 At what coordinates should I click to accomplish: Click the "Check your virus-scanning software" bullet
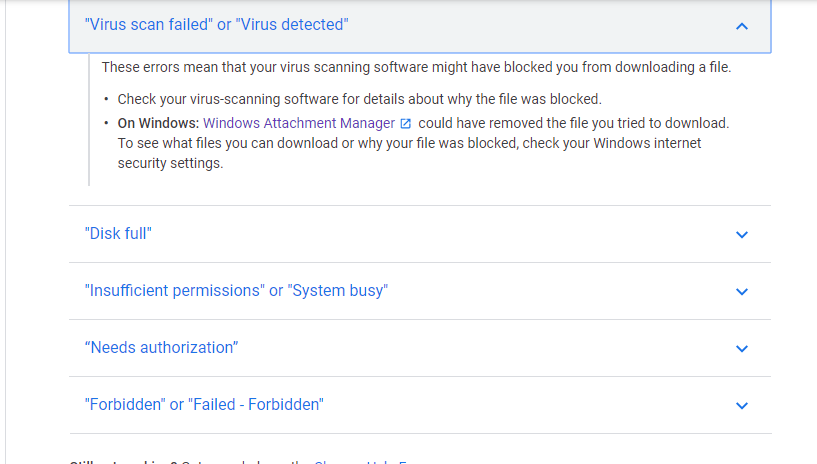coord(360,99)
